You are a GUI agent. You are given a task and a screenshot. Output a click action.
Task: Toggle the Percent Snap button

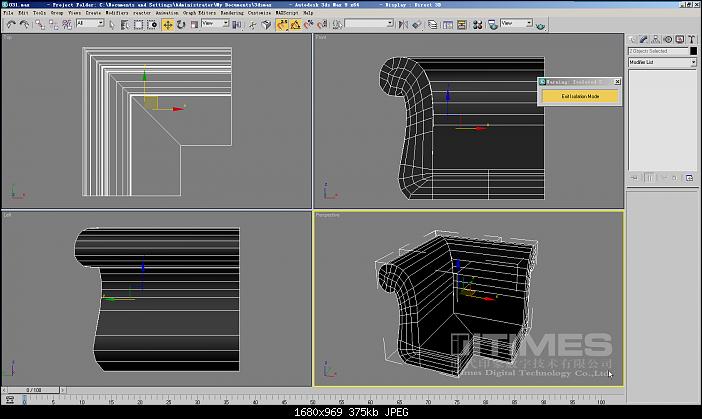pyautogui.click(x=309, y=25)
